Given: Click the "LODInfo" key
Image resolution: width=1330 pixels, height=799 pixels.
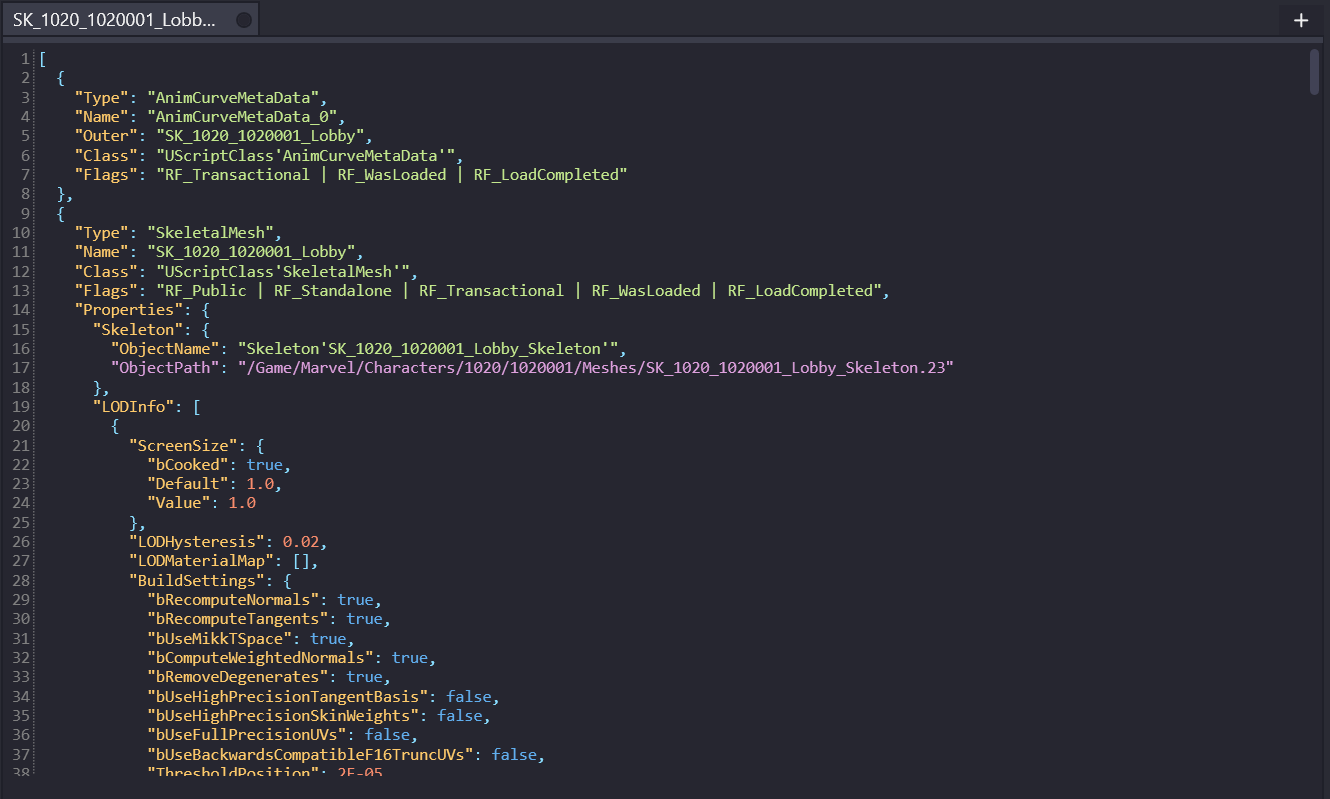Looking at the screenshot, I should pyautogui.click(x=133, y=406).
